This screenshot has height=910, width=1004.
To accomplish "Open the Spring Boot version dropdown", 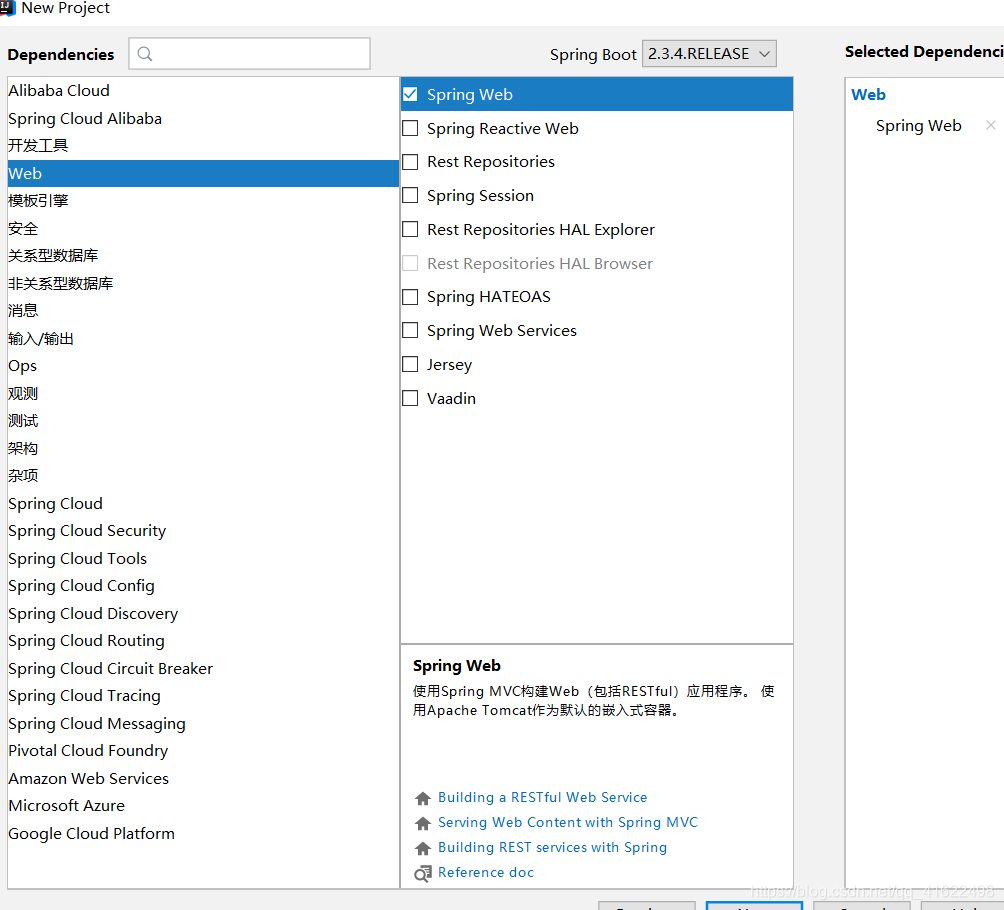I will 709,54.
